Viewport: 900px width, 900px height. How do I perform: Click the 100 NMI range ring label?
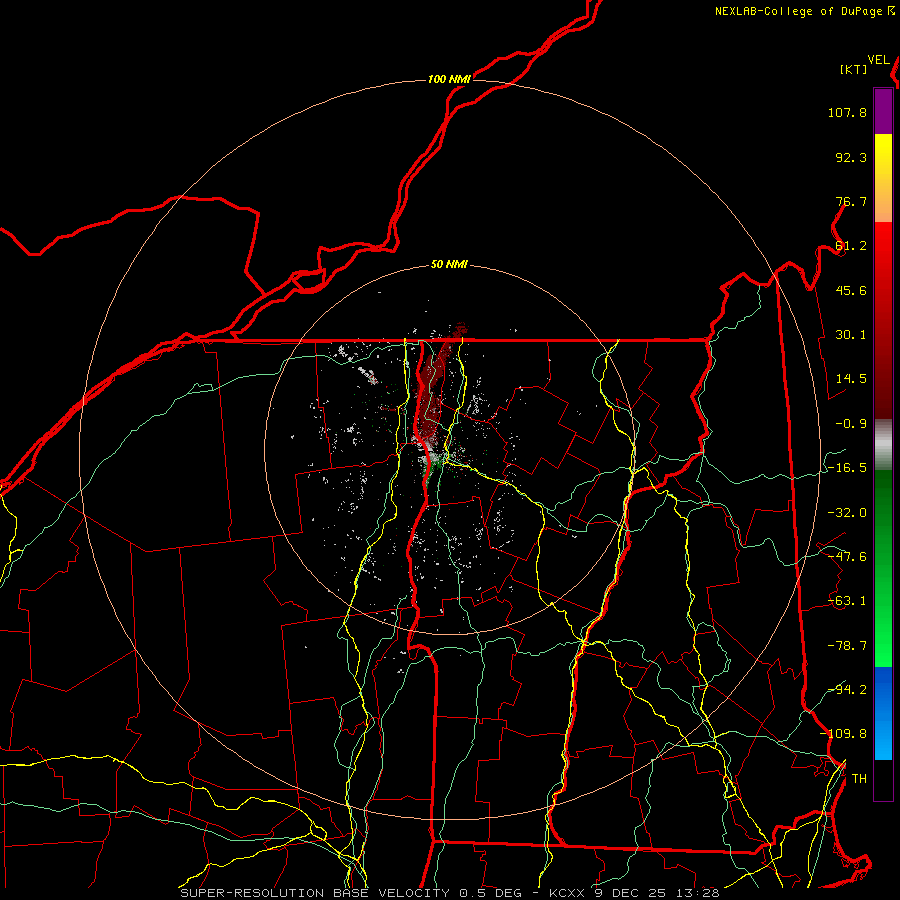449,79
